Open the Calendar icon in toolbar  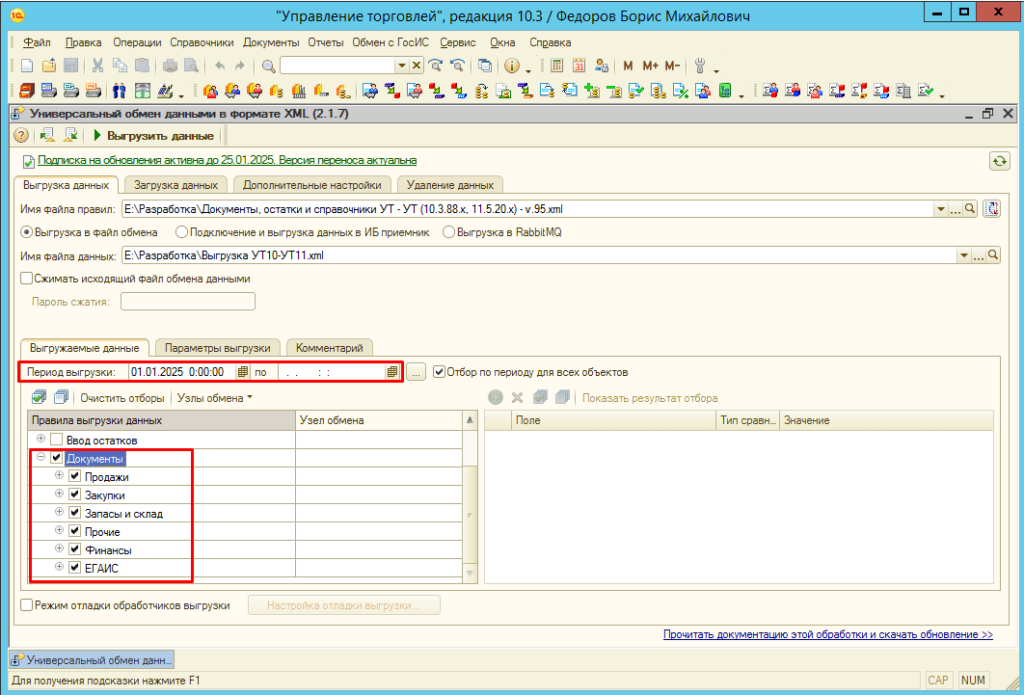[x=579, y=65]
